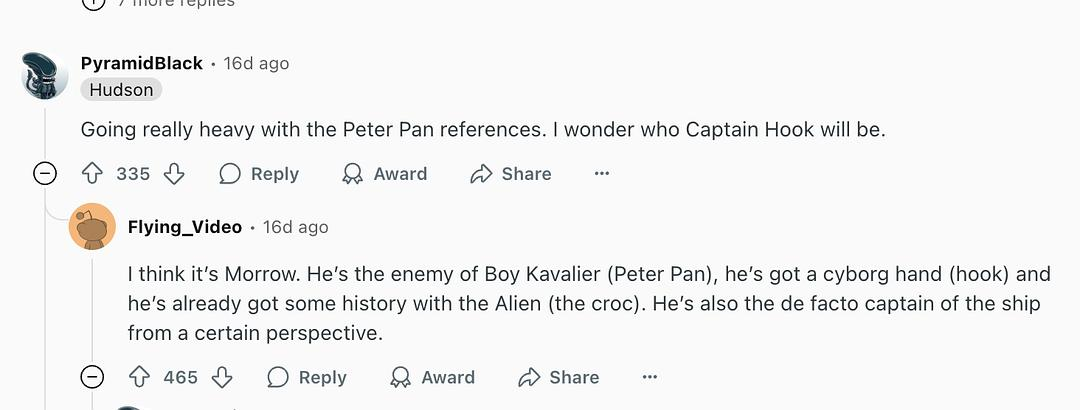This screenshot has height=410, width=1080.
Task: Click Flying_Video's orange avatar
Action: click(92, 227)
